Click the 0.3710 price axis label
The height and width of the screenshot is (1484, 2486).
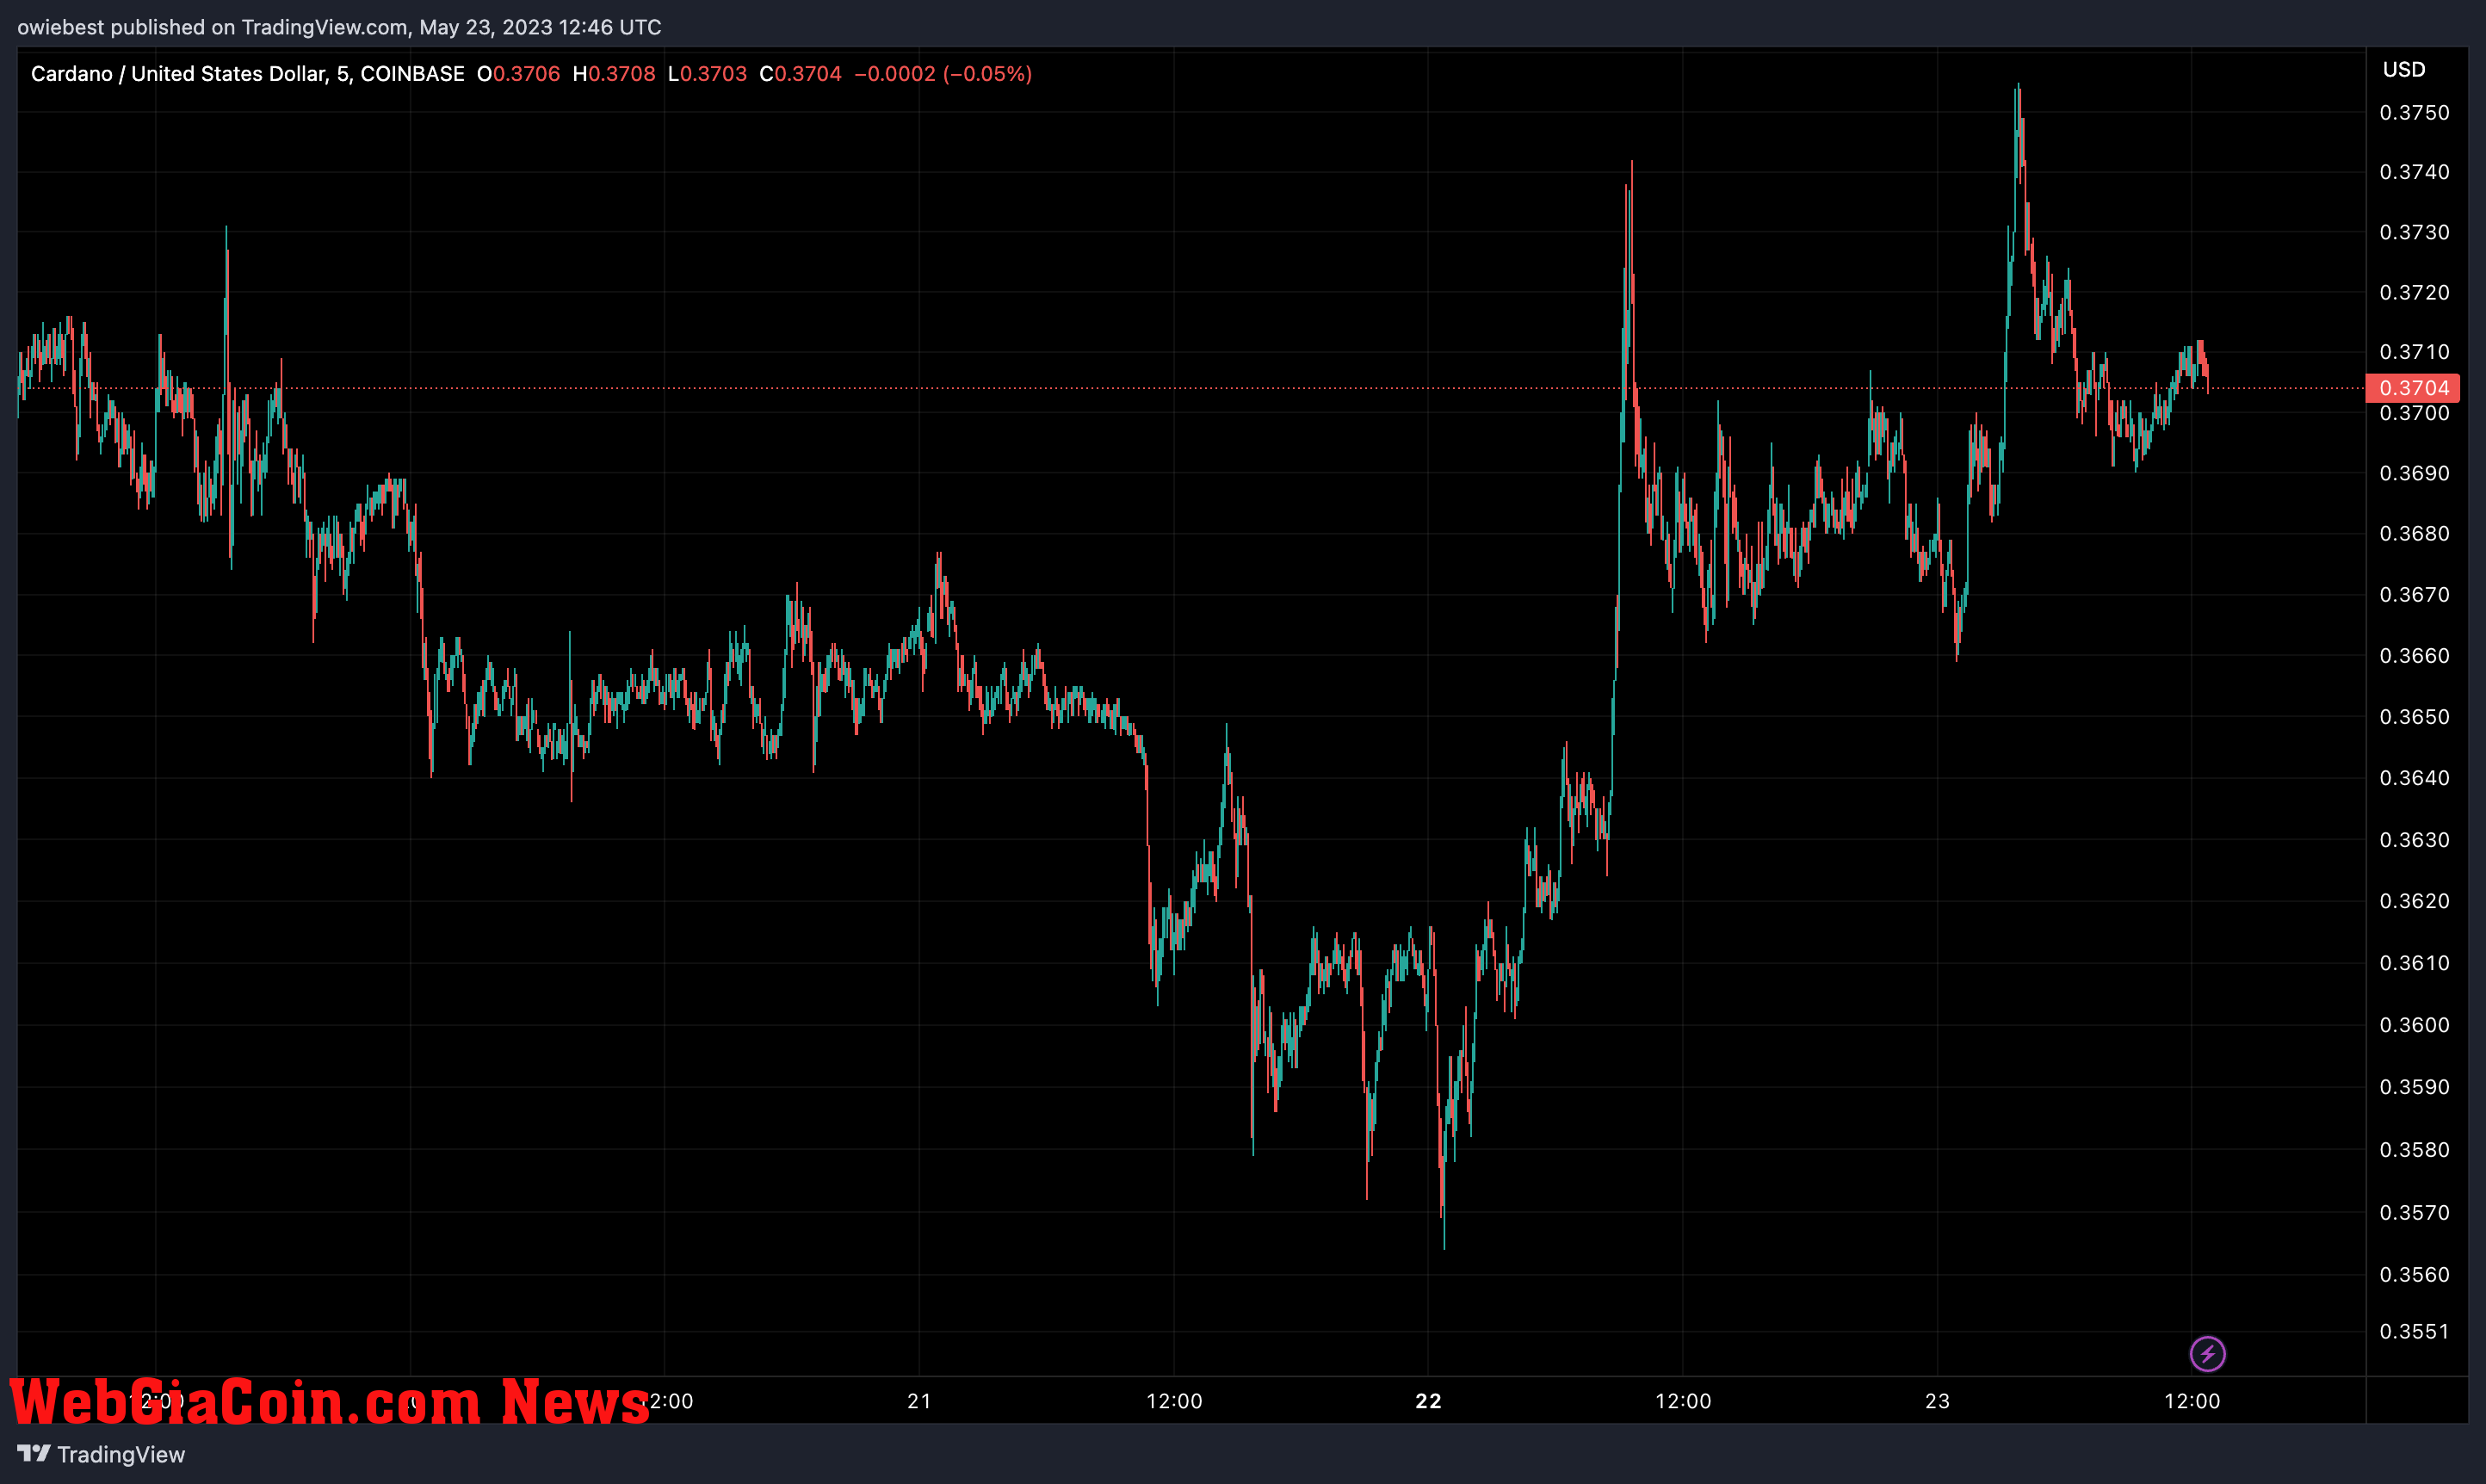click(x=2414, y=352)
